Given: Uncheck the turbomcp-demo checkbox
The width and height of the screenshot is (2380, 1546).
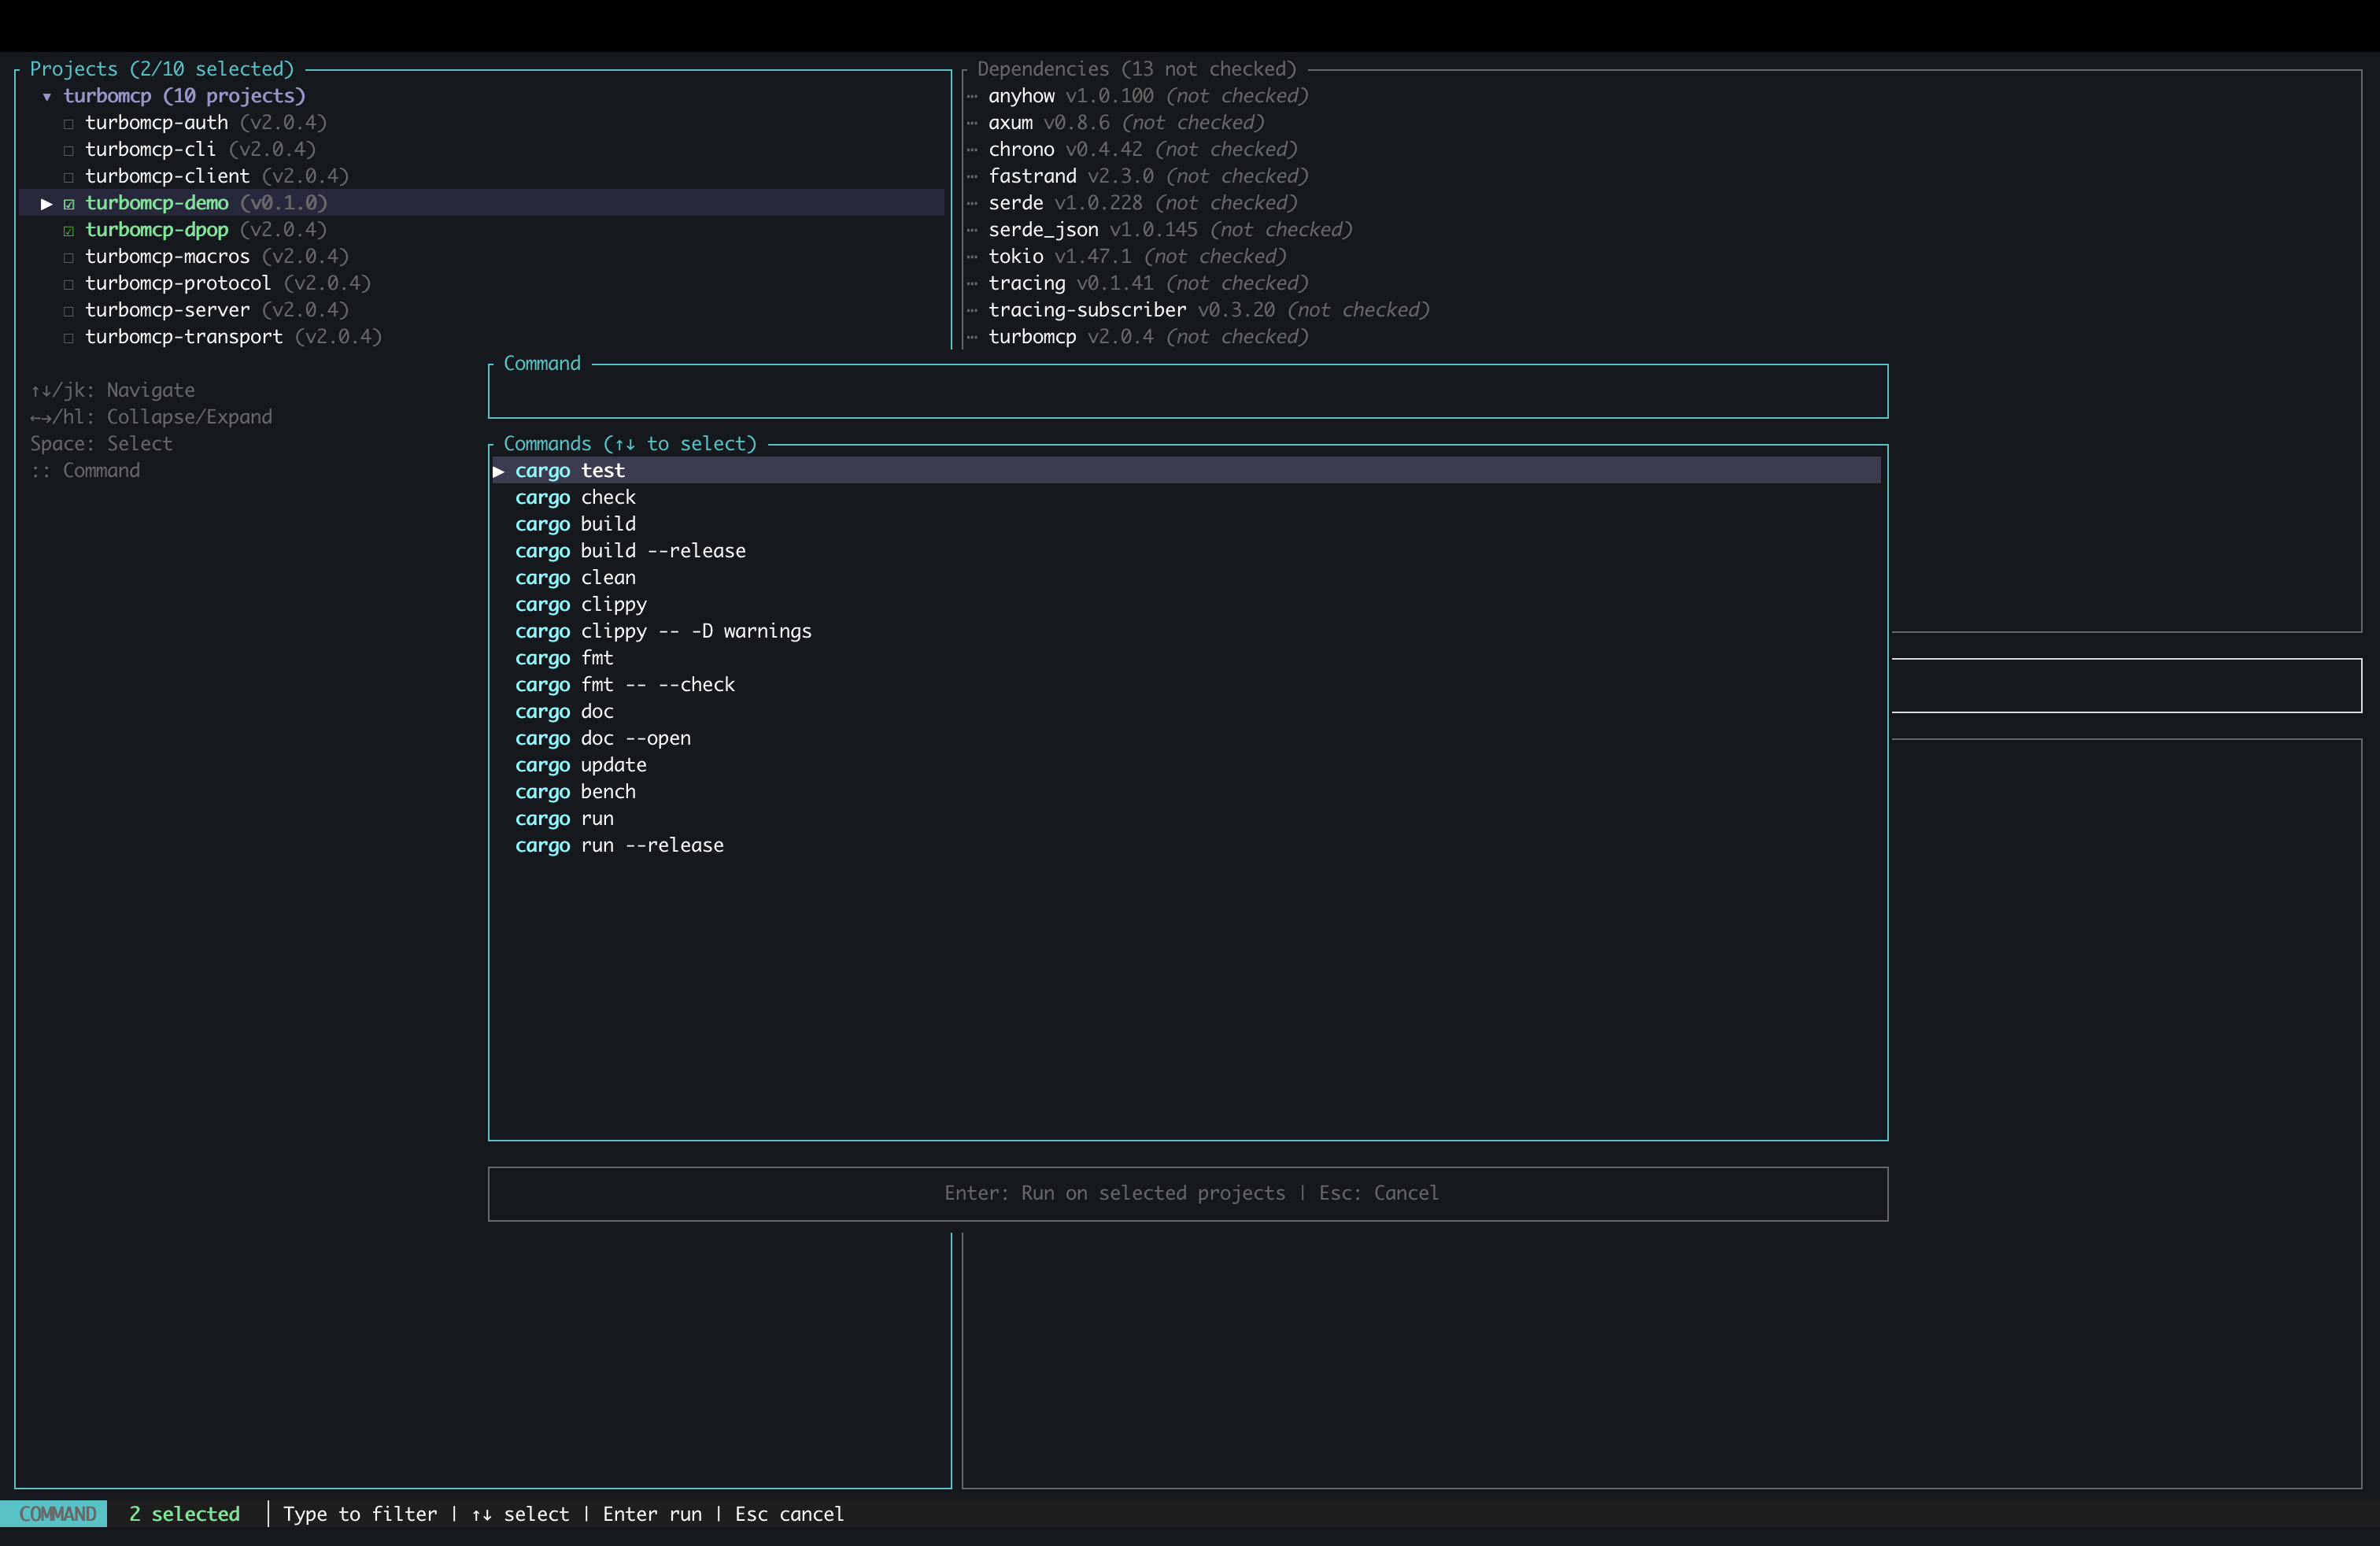Looking at the screenshot, I should [x=68, y=204].
